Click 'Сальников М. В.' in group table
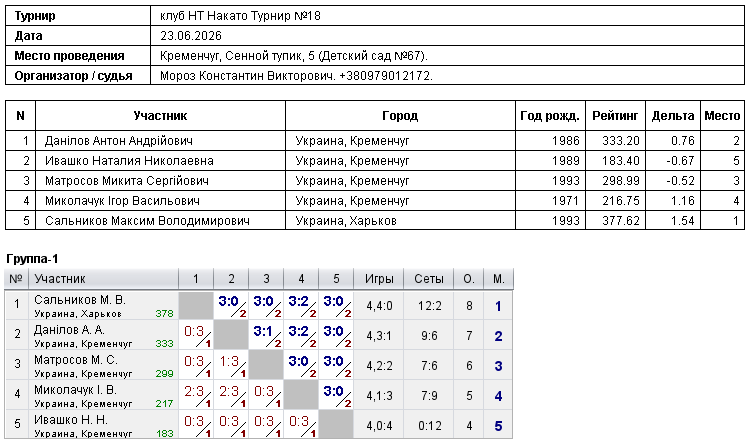This screenshot has width=750, height=444. tap(80, 300)
